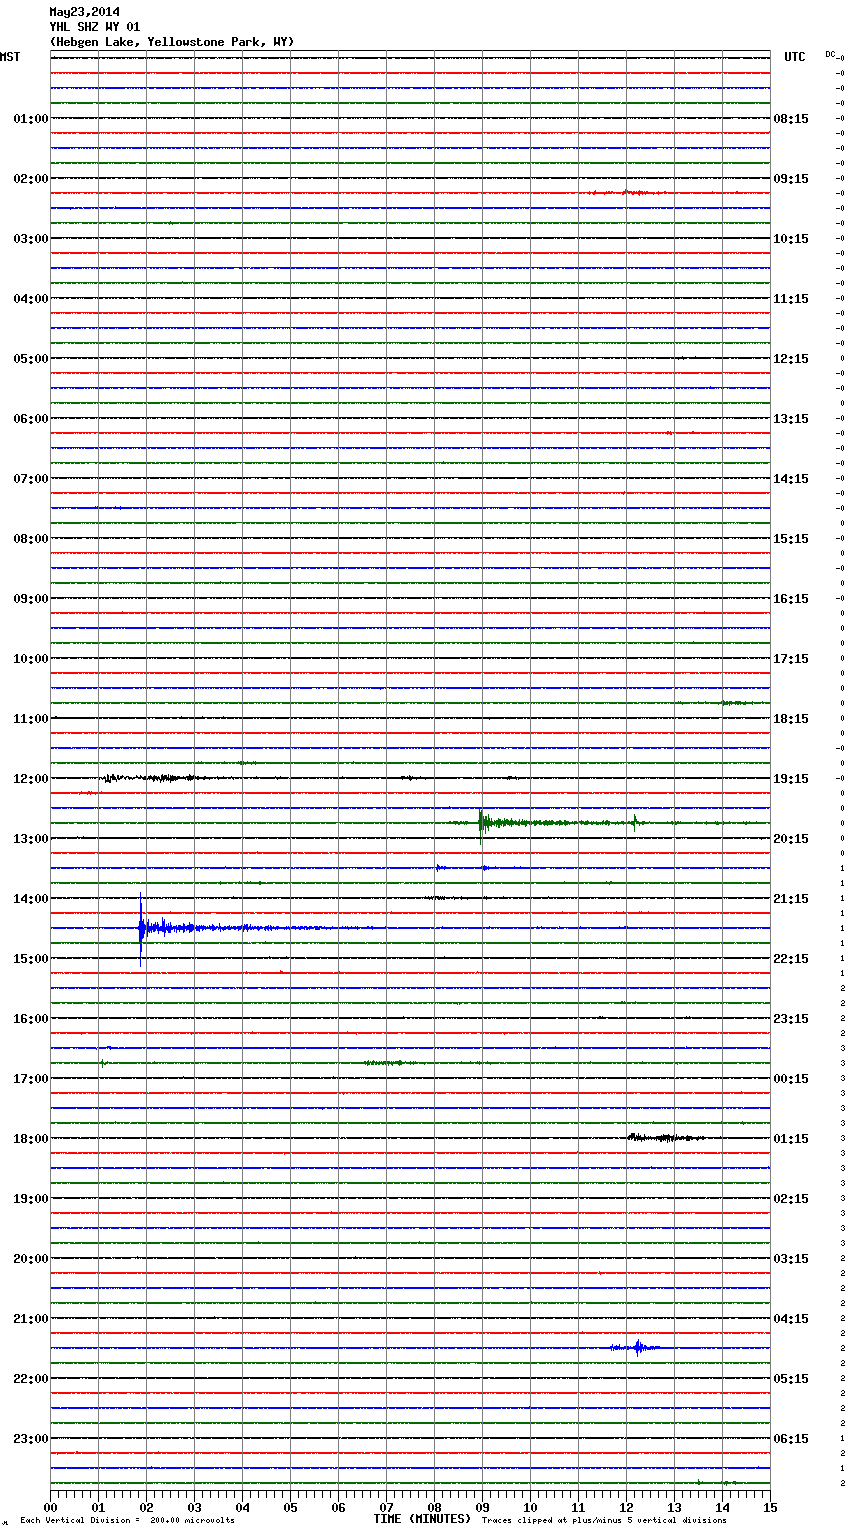This screenshot has width=850, height=1534.
Task: Click the 15:15 UTC time label
Action: [791, 539]
